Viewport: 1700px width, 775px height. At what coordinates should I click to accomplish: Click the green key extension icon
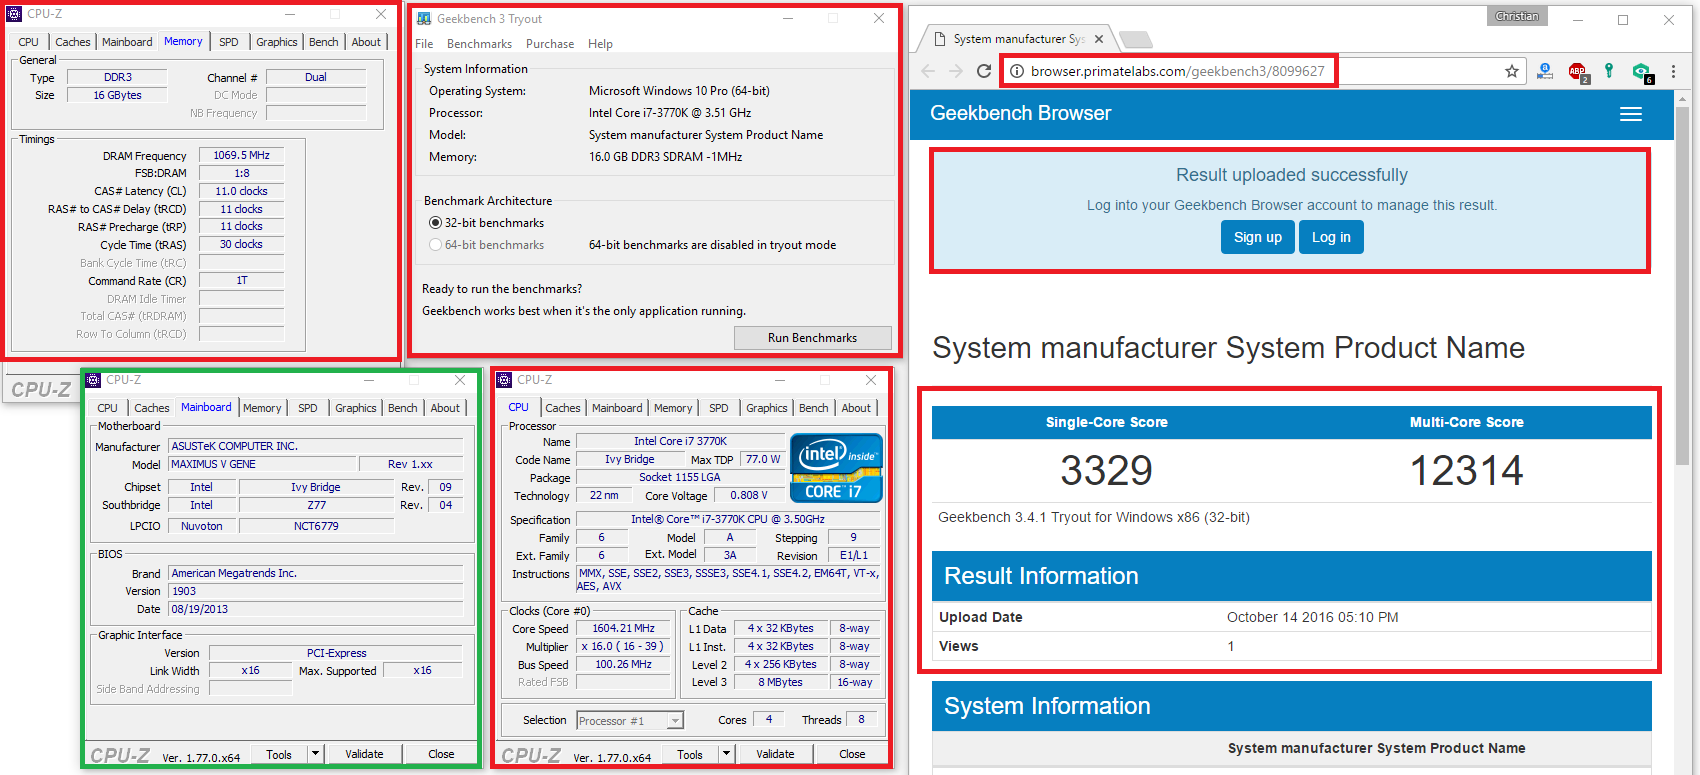[1609, 71]
